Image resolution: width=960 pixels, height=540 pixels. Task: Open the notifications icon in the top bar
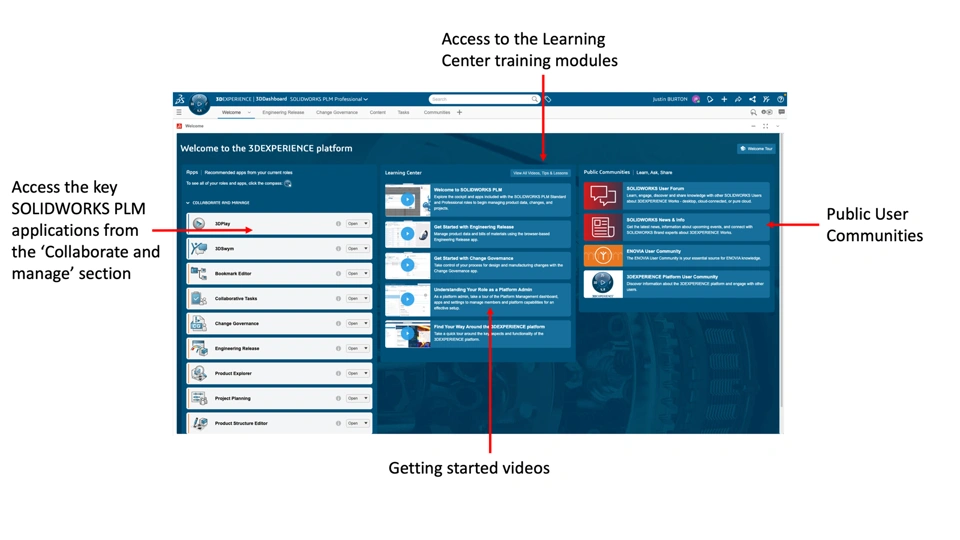click(710, 99)
